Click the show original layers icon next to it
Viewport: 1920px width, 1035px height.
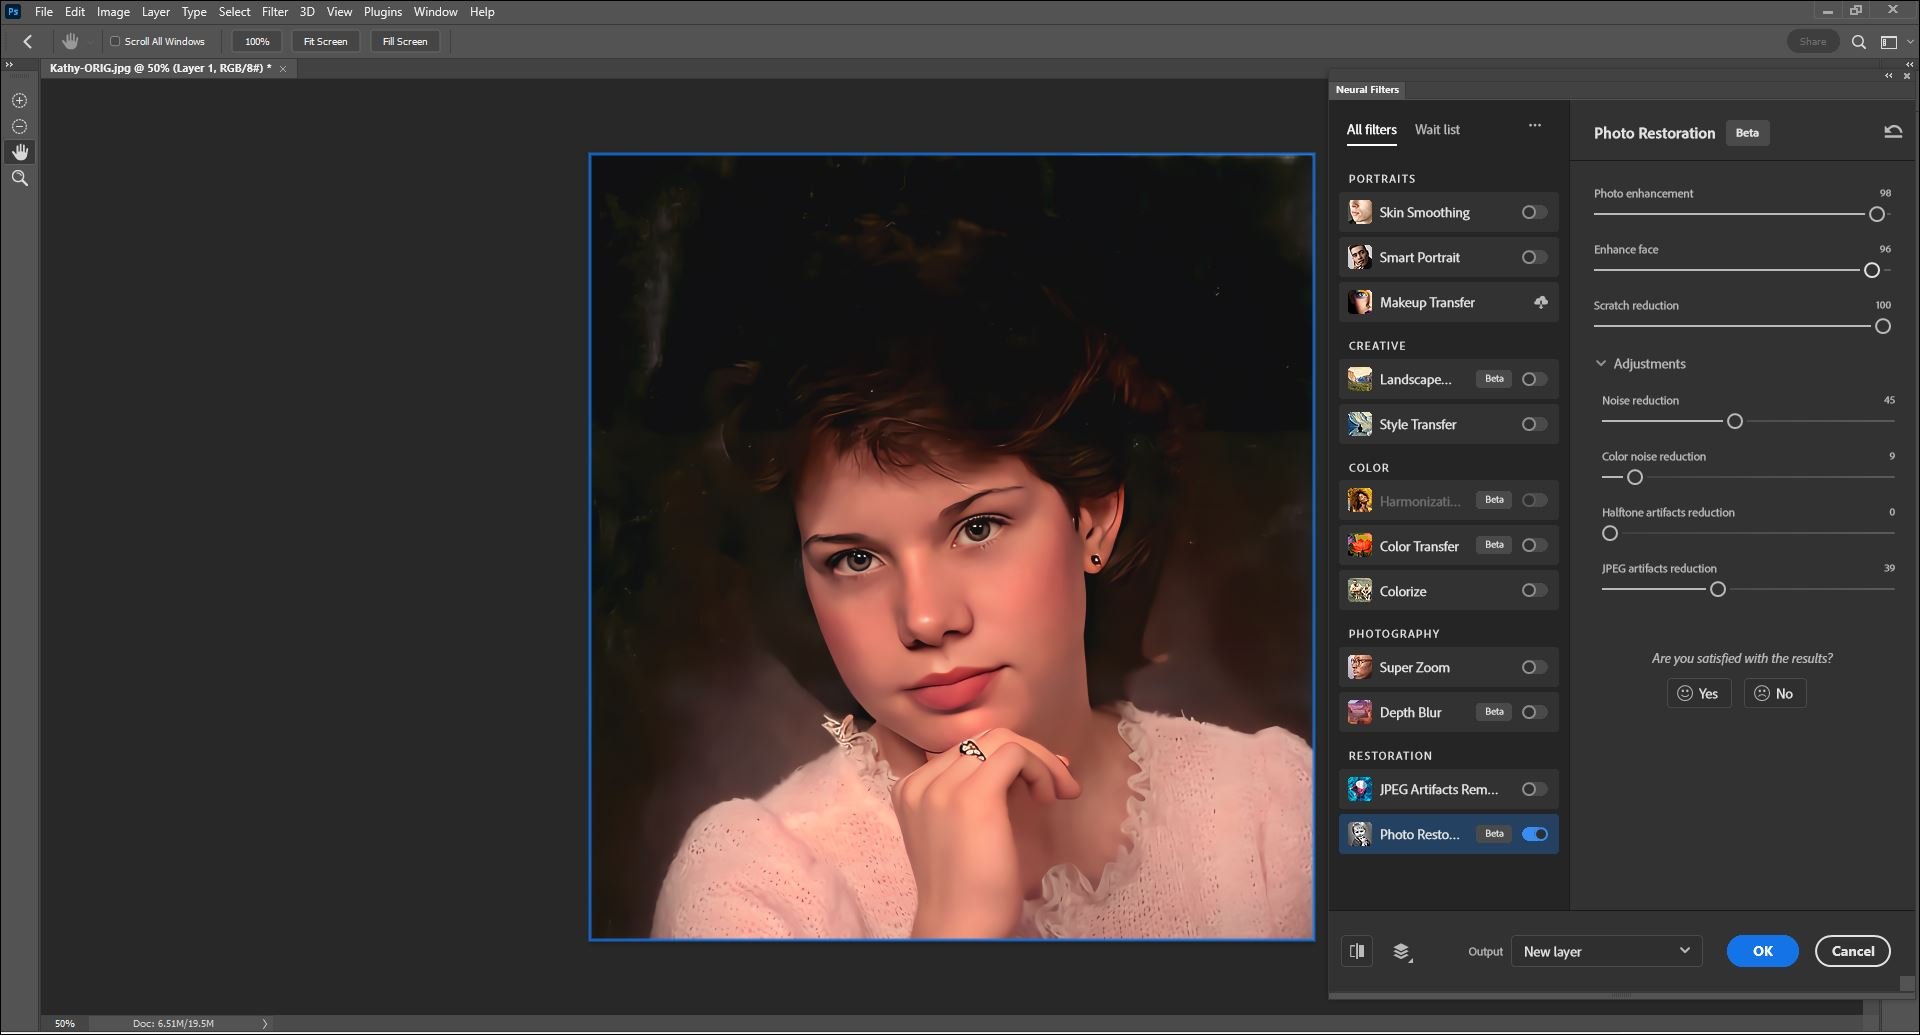(1402, 951)
